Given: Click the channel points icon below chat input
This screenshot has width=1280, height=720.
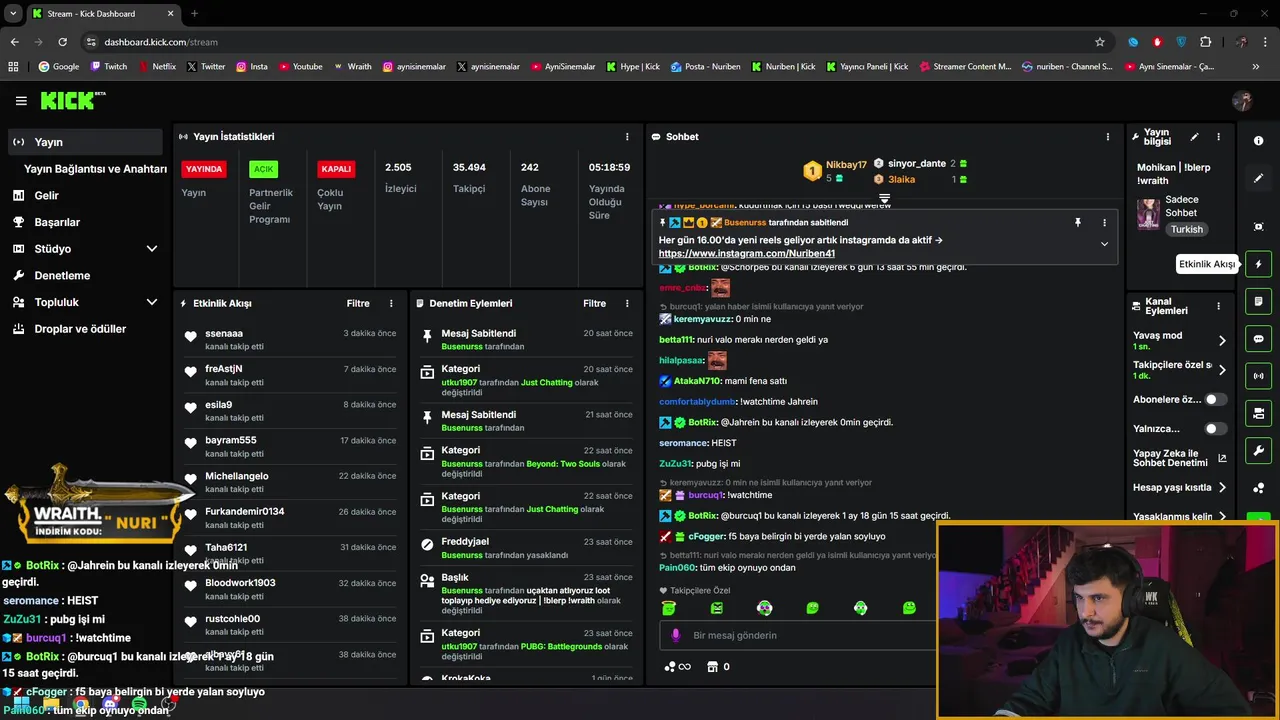Looking at the screenshot, I should (677, 667).
